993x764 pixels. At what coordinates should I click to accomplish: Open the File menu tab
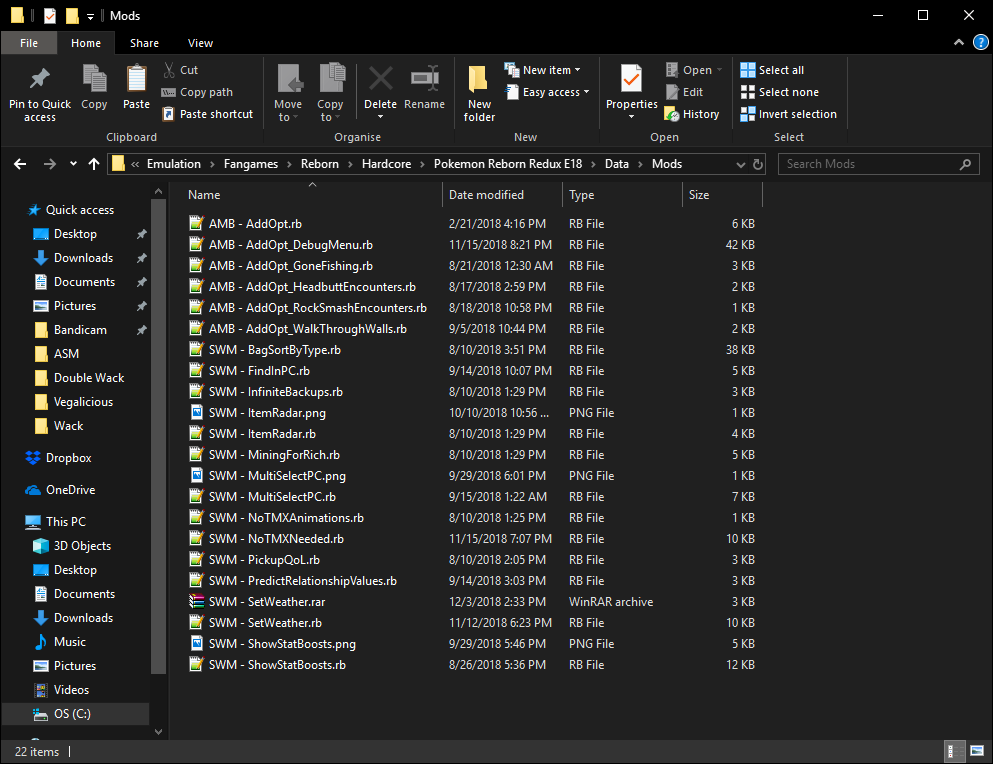29,43
